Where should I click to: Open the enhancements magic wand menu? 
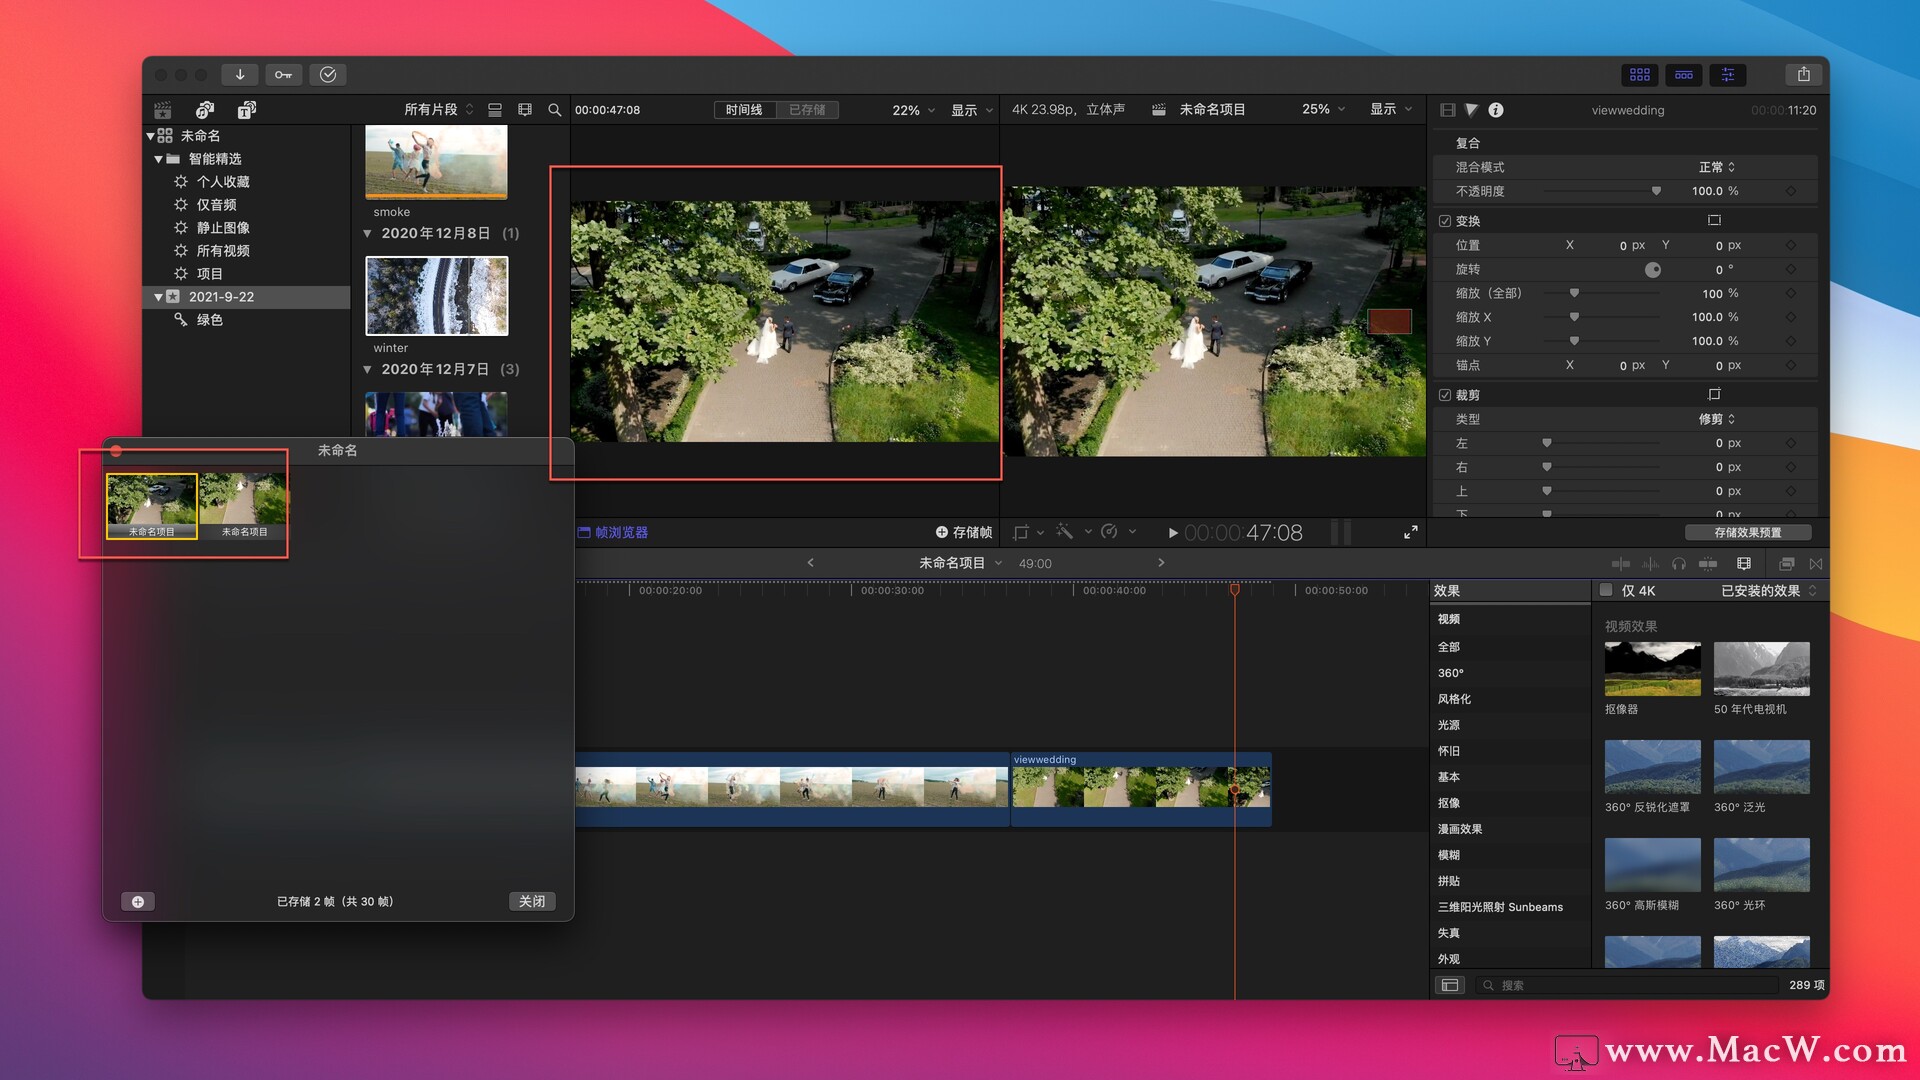pyautogui.click(x=1073, y=532)
